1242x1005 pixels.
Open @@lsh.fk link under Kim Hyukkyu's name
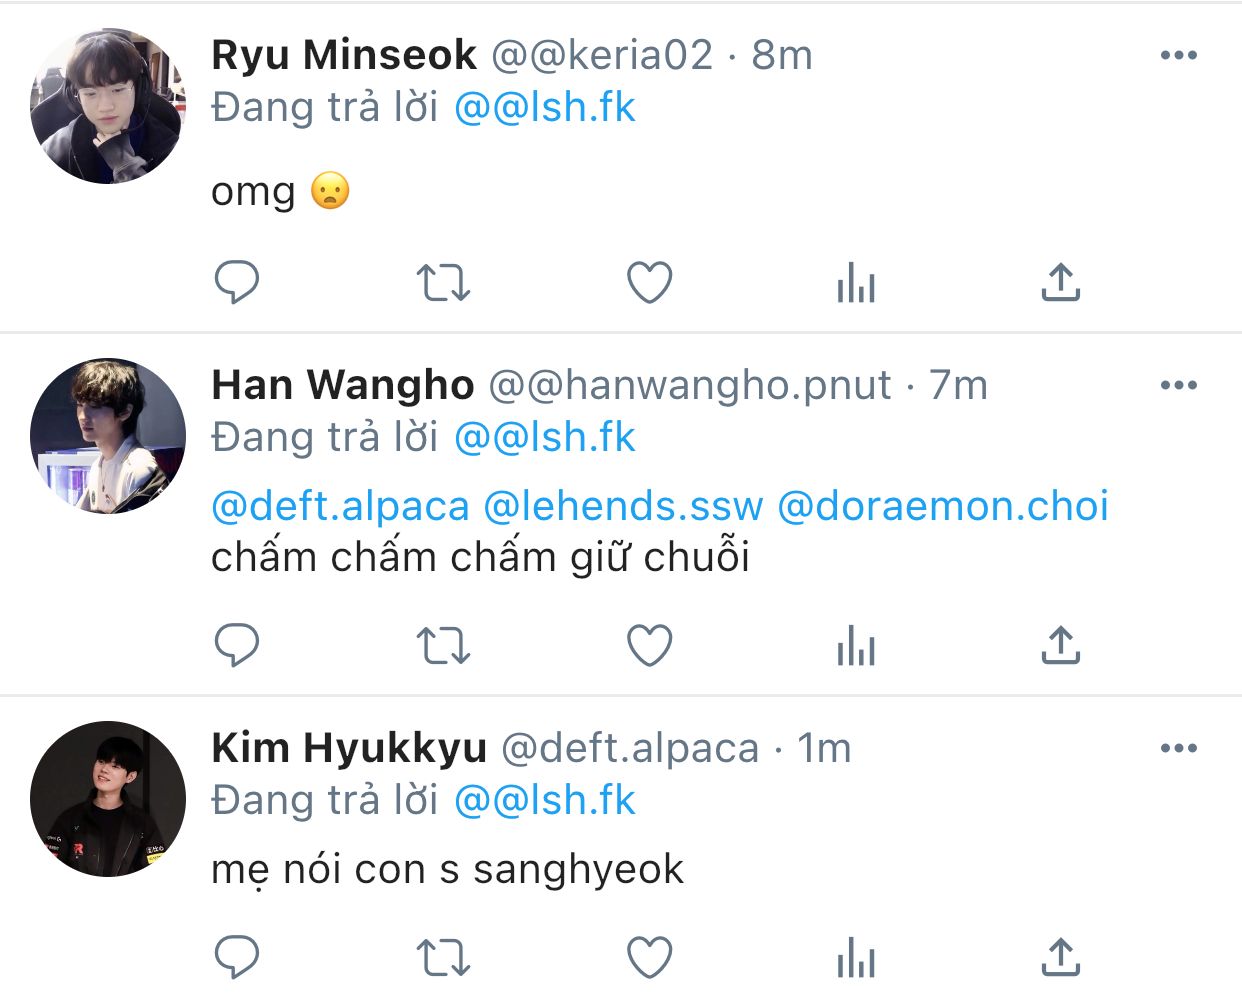coord(544,801)
